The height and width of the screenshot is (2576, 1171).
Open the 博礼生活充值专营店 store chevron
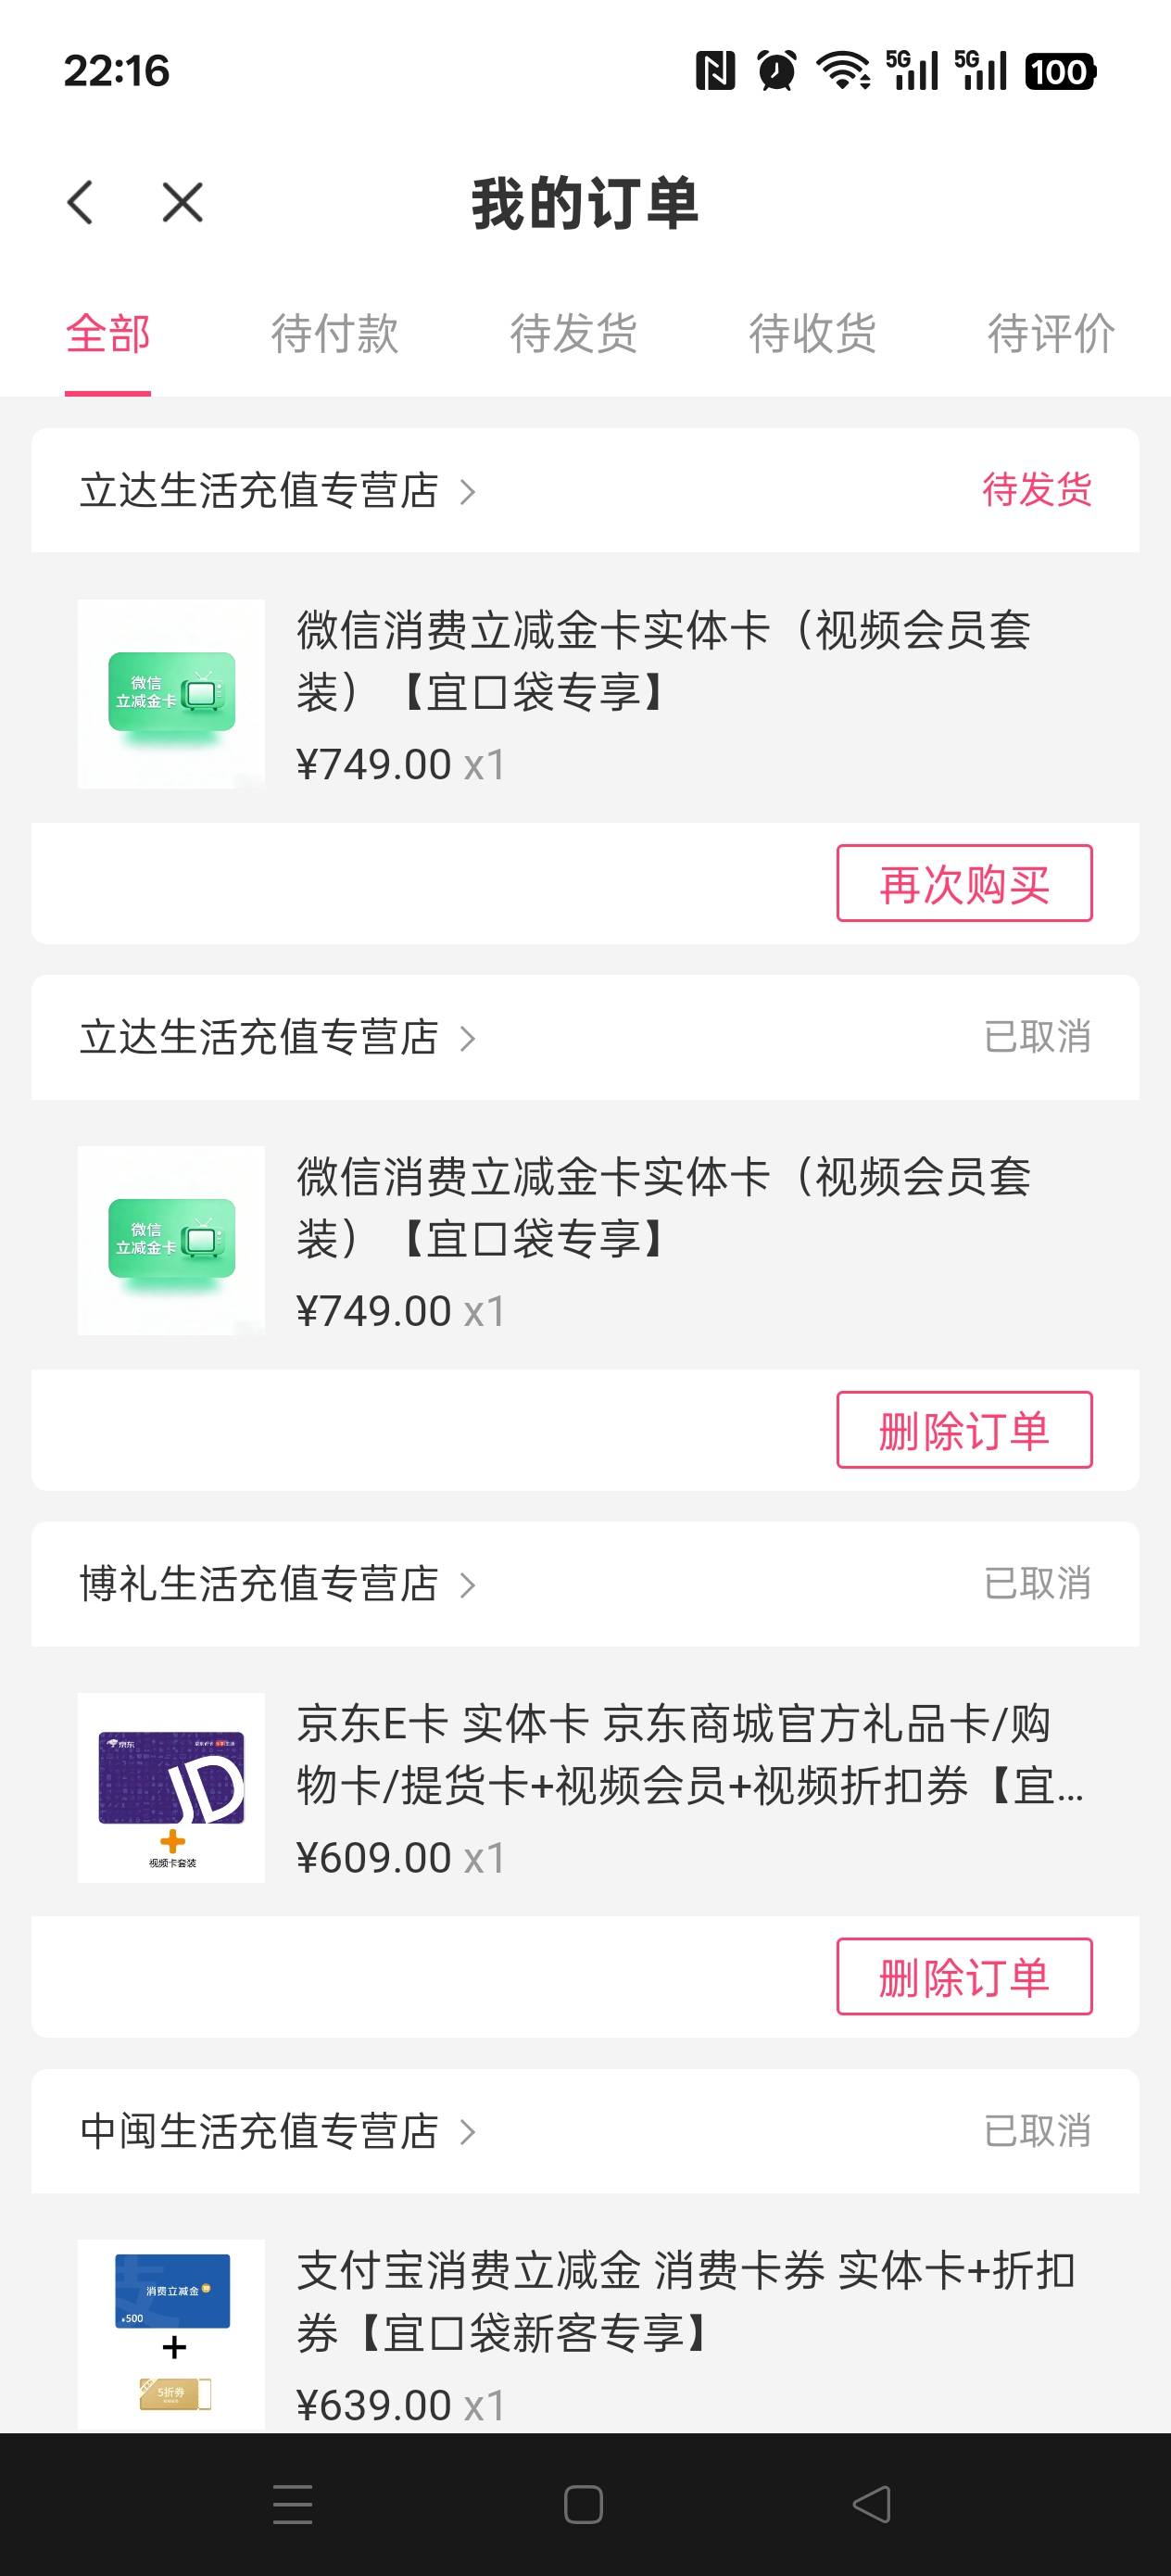(x=467, y=1585)
